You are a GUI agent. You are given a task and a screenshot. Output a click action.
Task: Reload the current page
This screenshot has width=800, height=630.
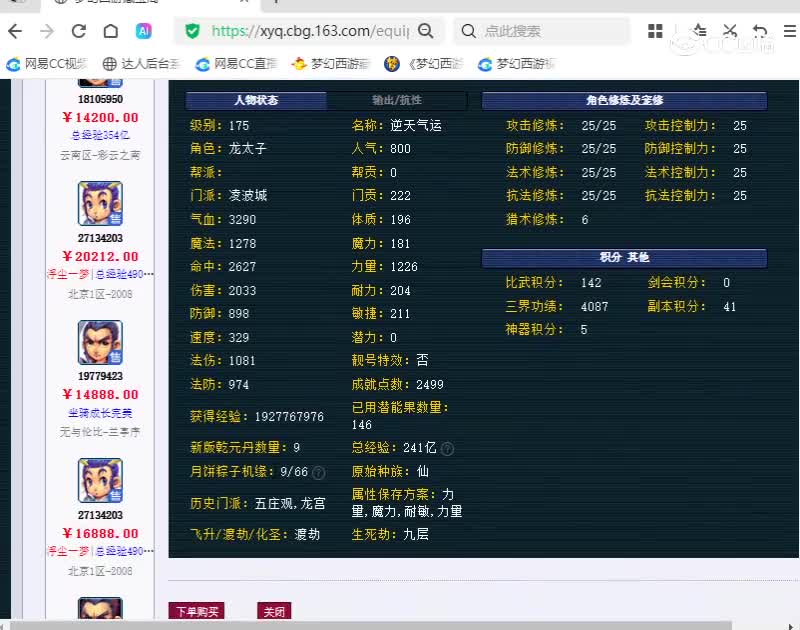tap(79, 31)
